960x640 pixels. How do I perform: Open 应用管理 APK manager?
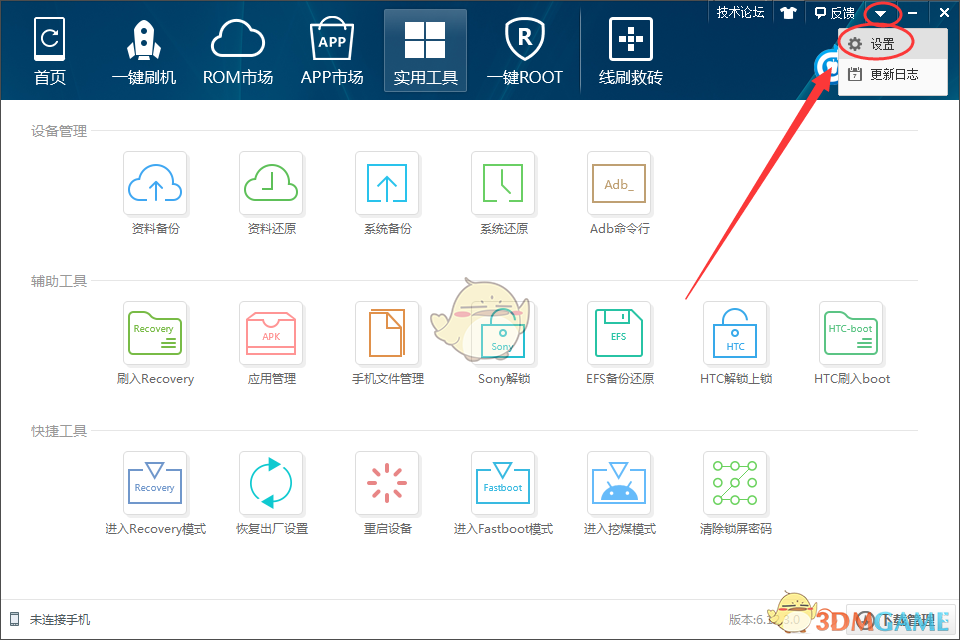[x=271, y=334]
